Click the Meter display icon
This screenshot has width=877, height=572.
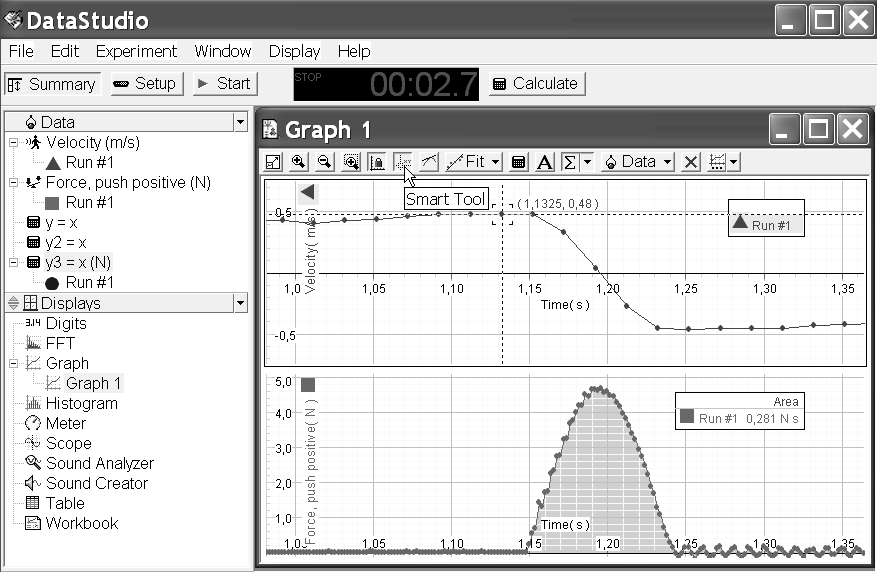(34, 423)
